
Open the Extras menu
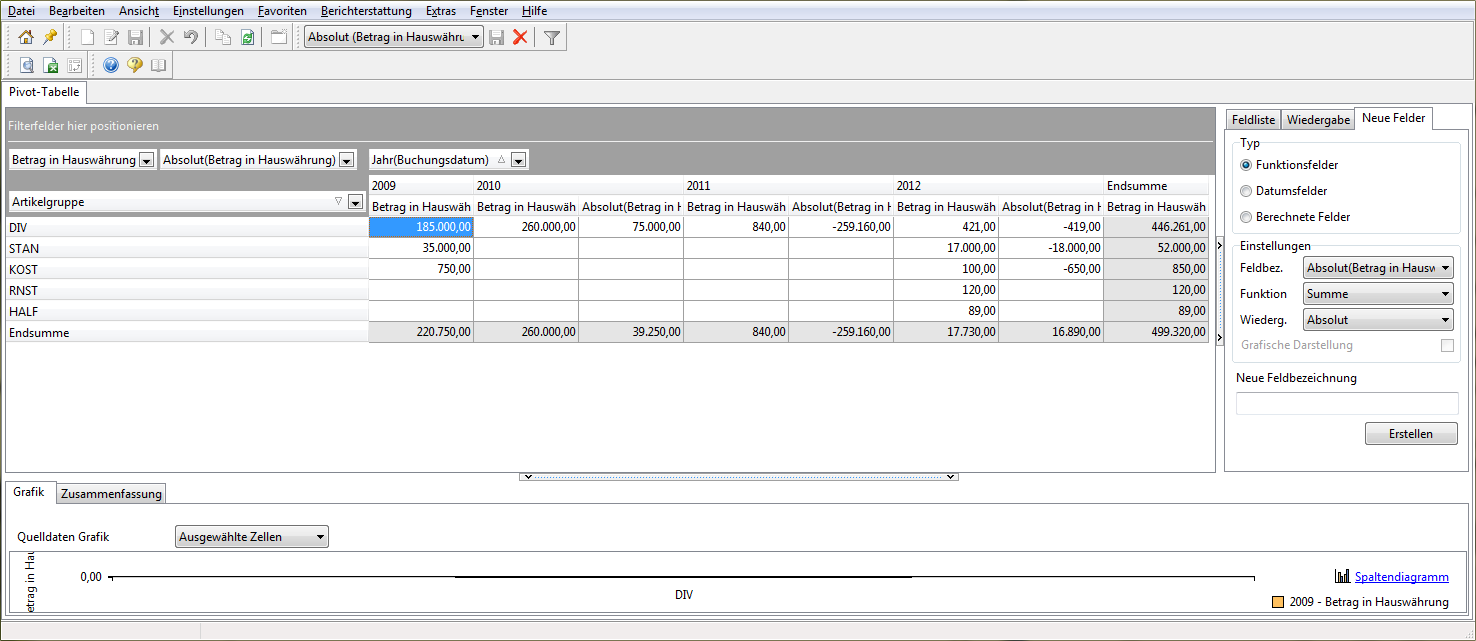point(441,11)
